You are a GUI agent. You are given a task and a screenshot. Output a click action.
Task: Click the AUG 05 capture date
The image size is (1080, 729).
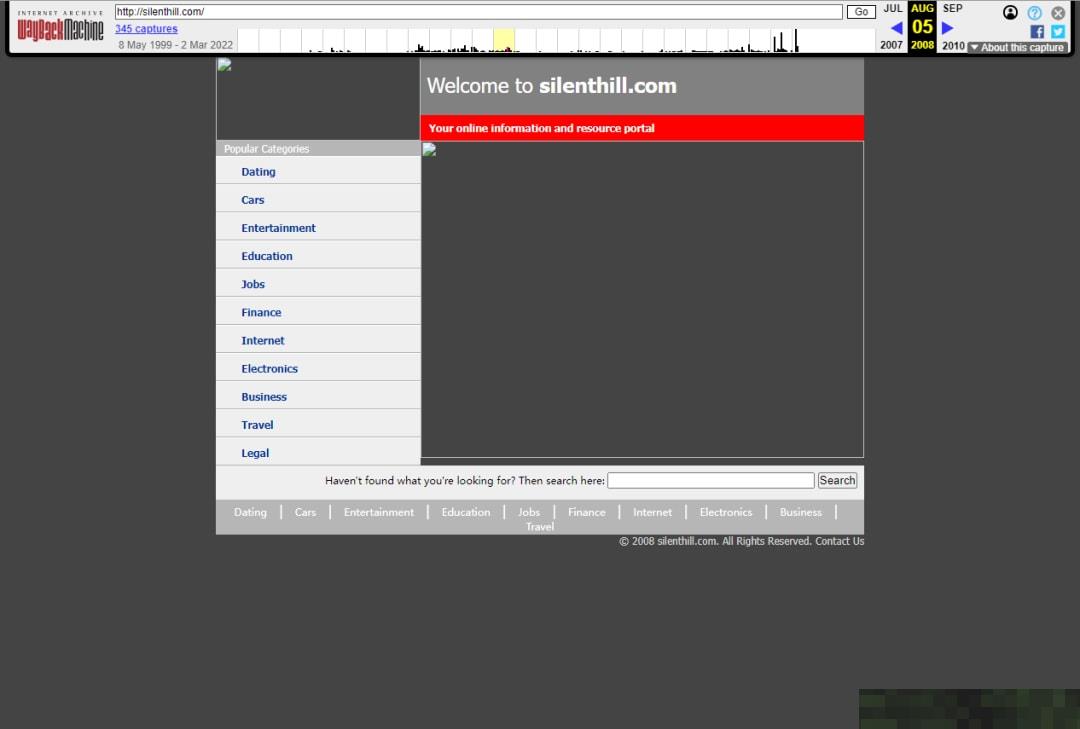(922, 27)
